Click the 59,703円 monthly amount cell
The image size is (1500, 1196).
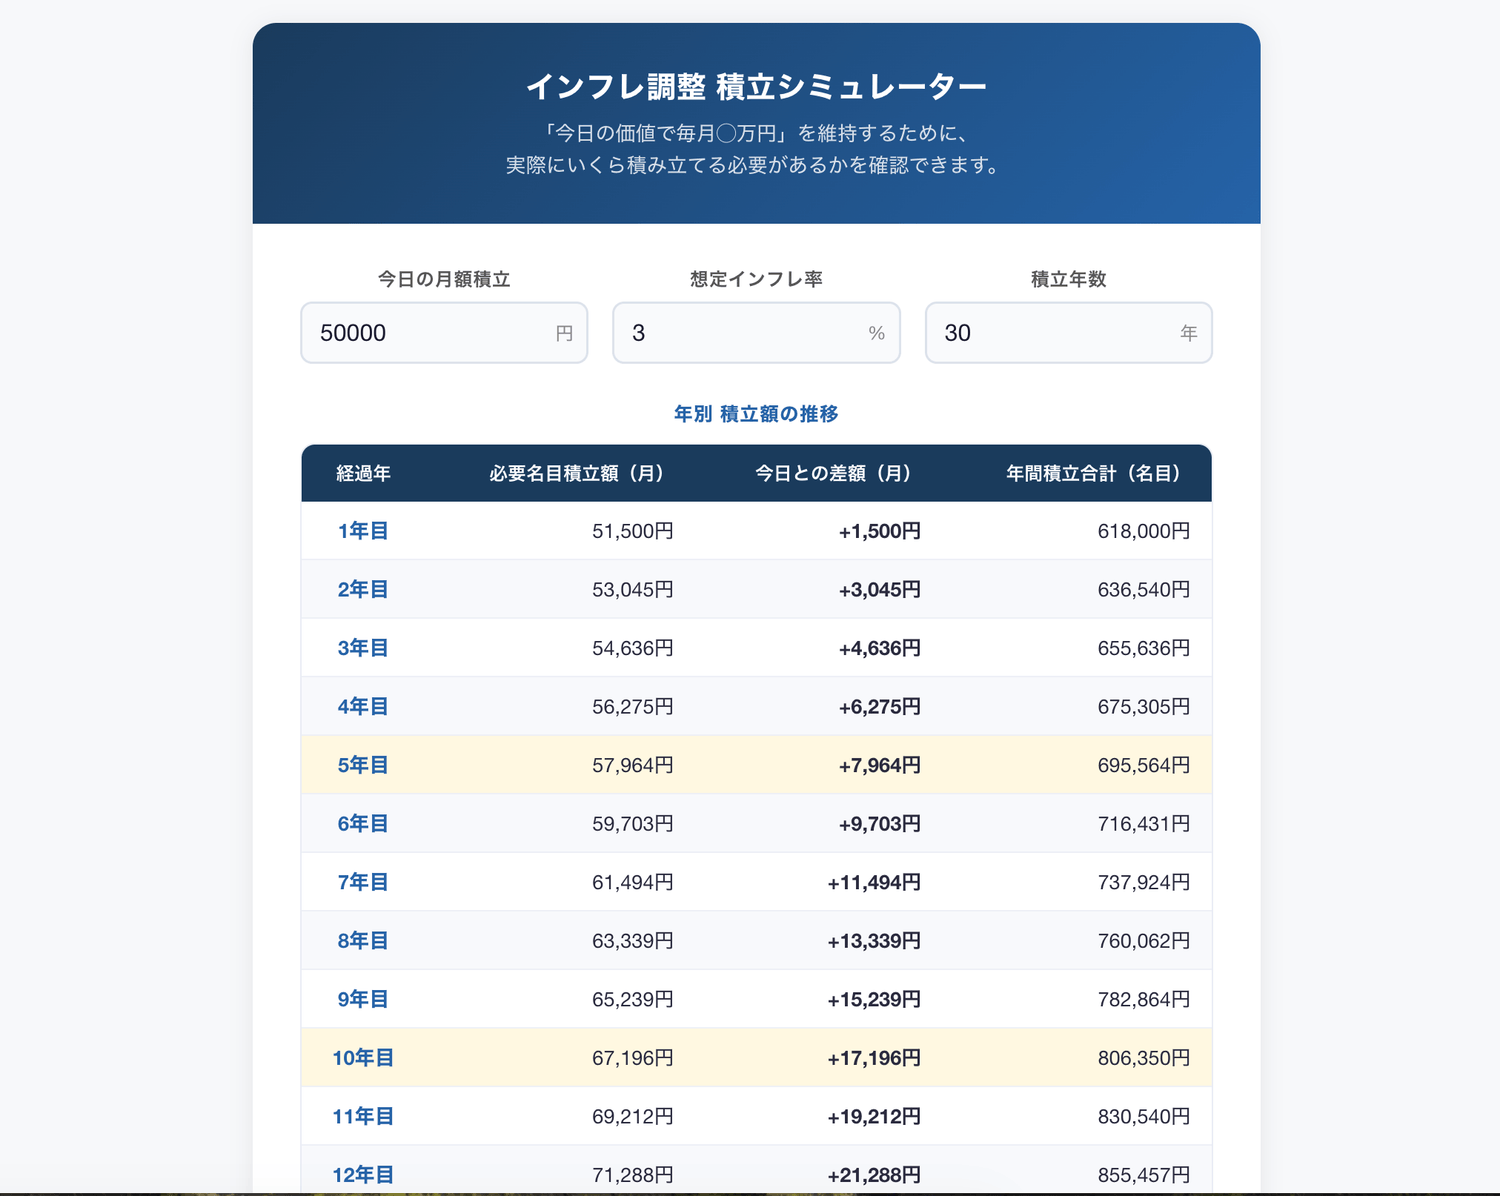pos(633,824)
